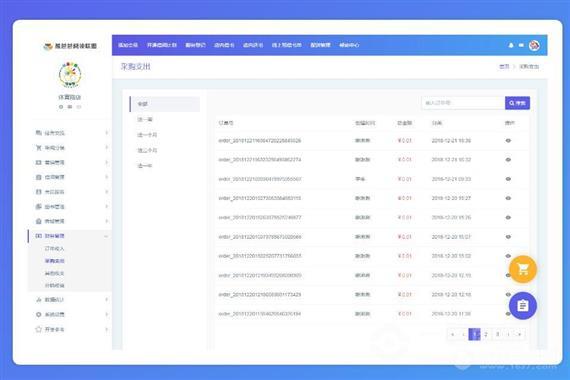Viewport: 570px width, 380px height.
Task: Expand the arrow of the house icon menu
Action: (107, 221)
